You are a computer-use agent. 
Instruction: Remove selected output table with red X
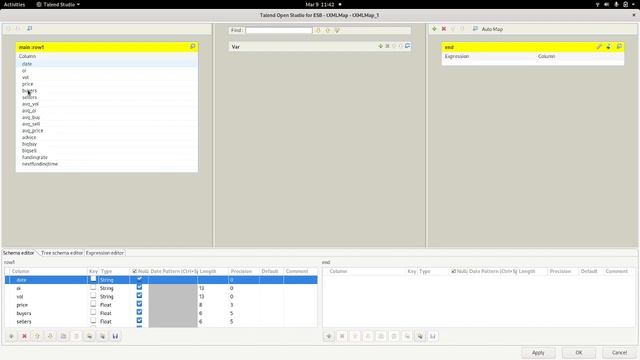pos(444,29)
